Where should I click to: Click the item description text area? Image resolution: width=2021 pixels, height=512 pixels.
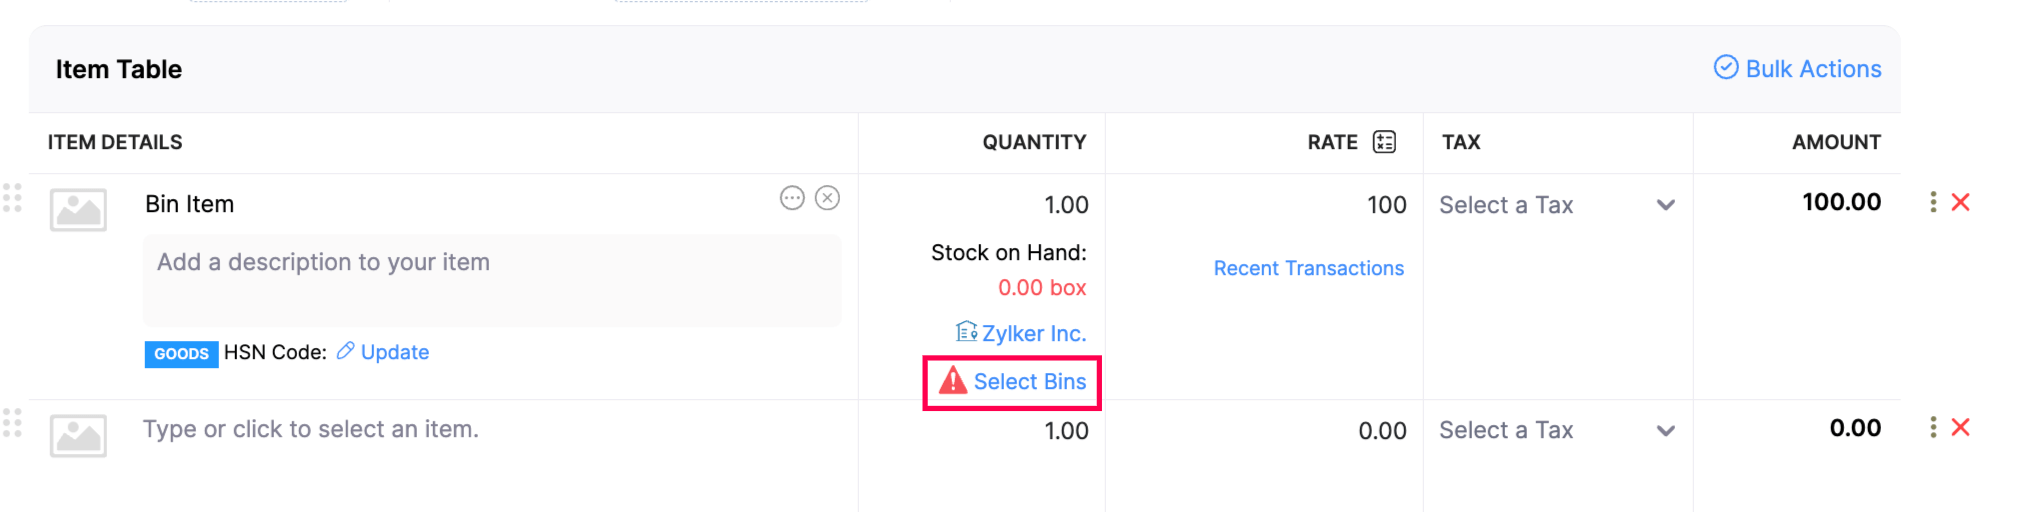coord(492,280)
